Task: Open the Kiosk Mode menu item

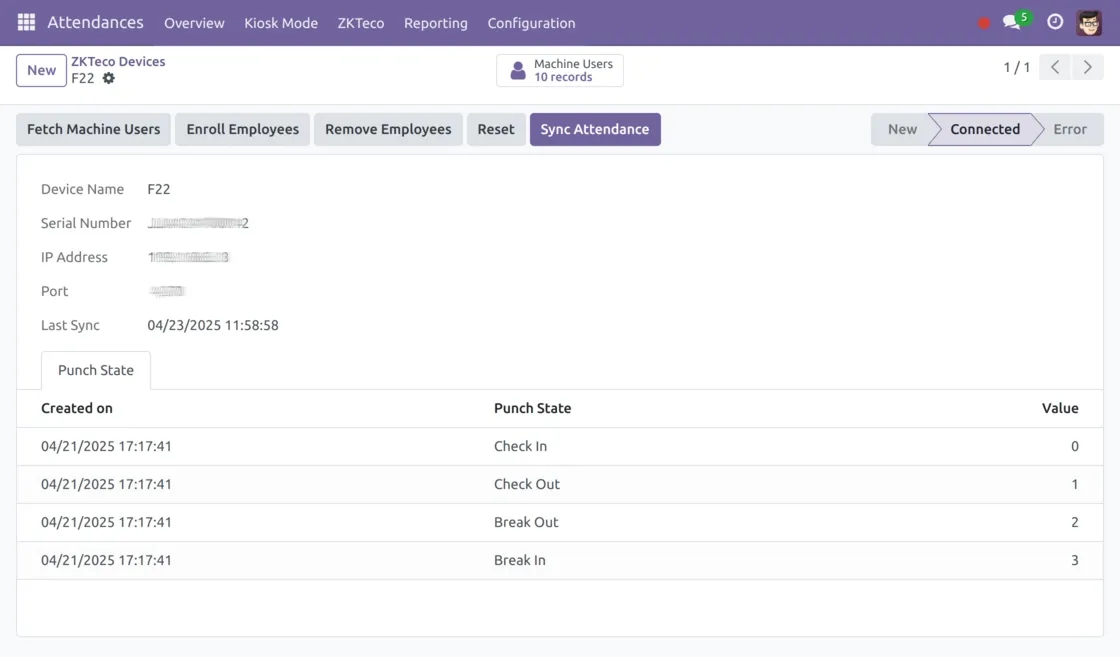Action: (281, 23)
